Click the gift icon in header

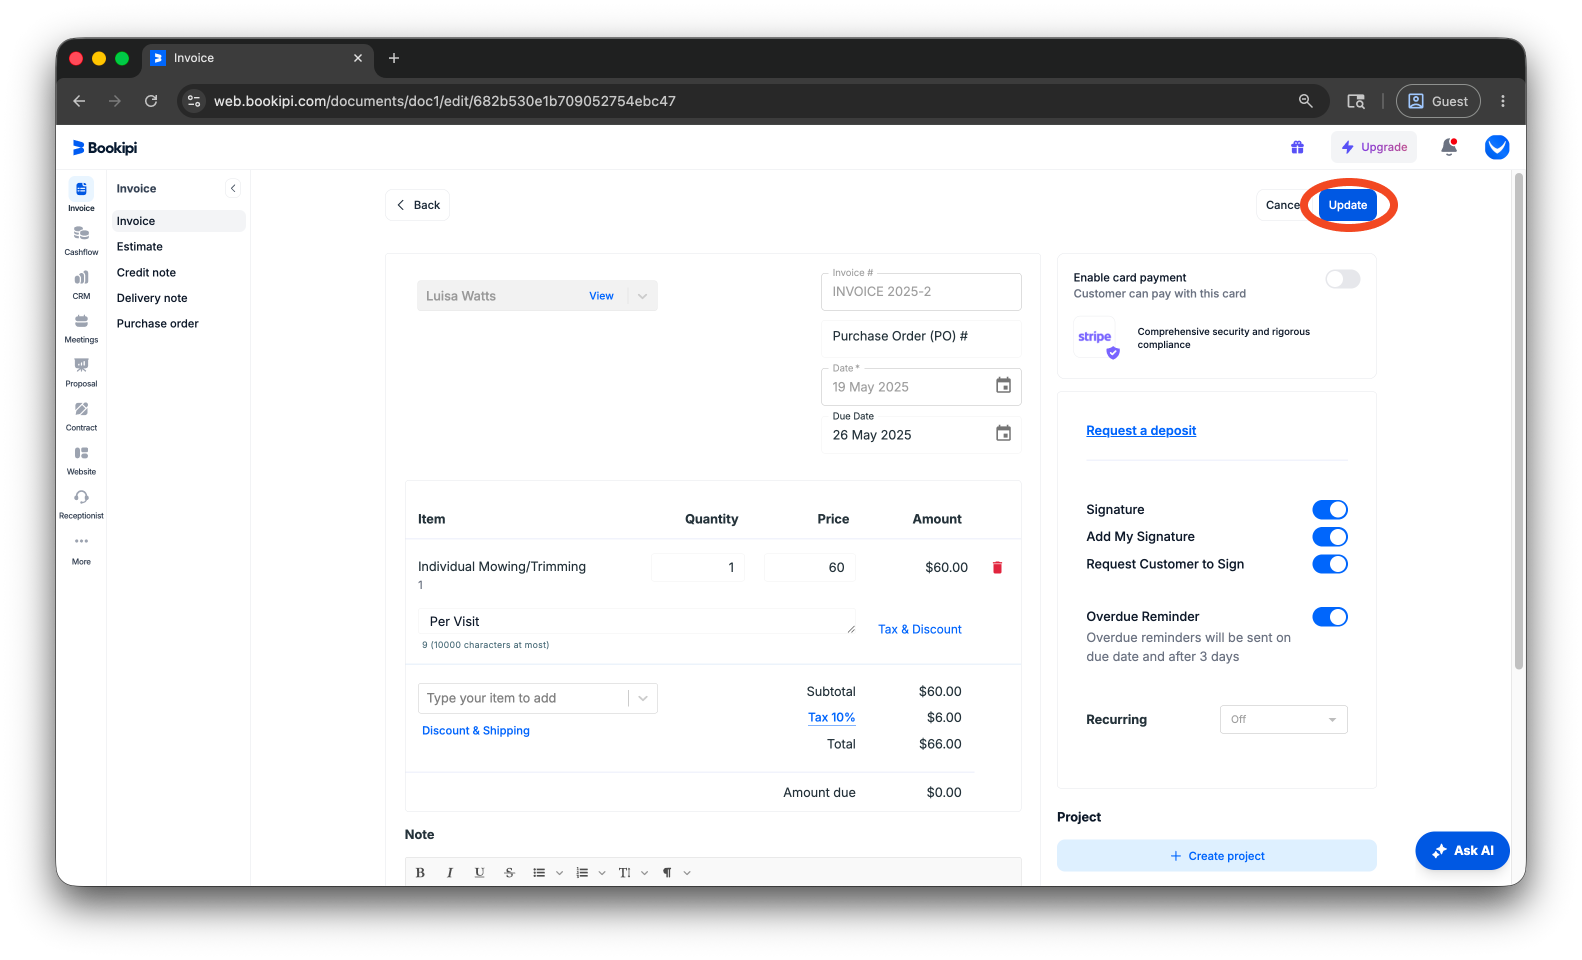pos(1297,147)
